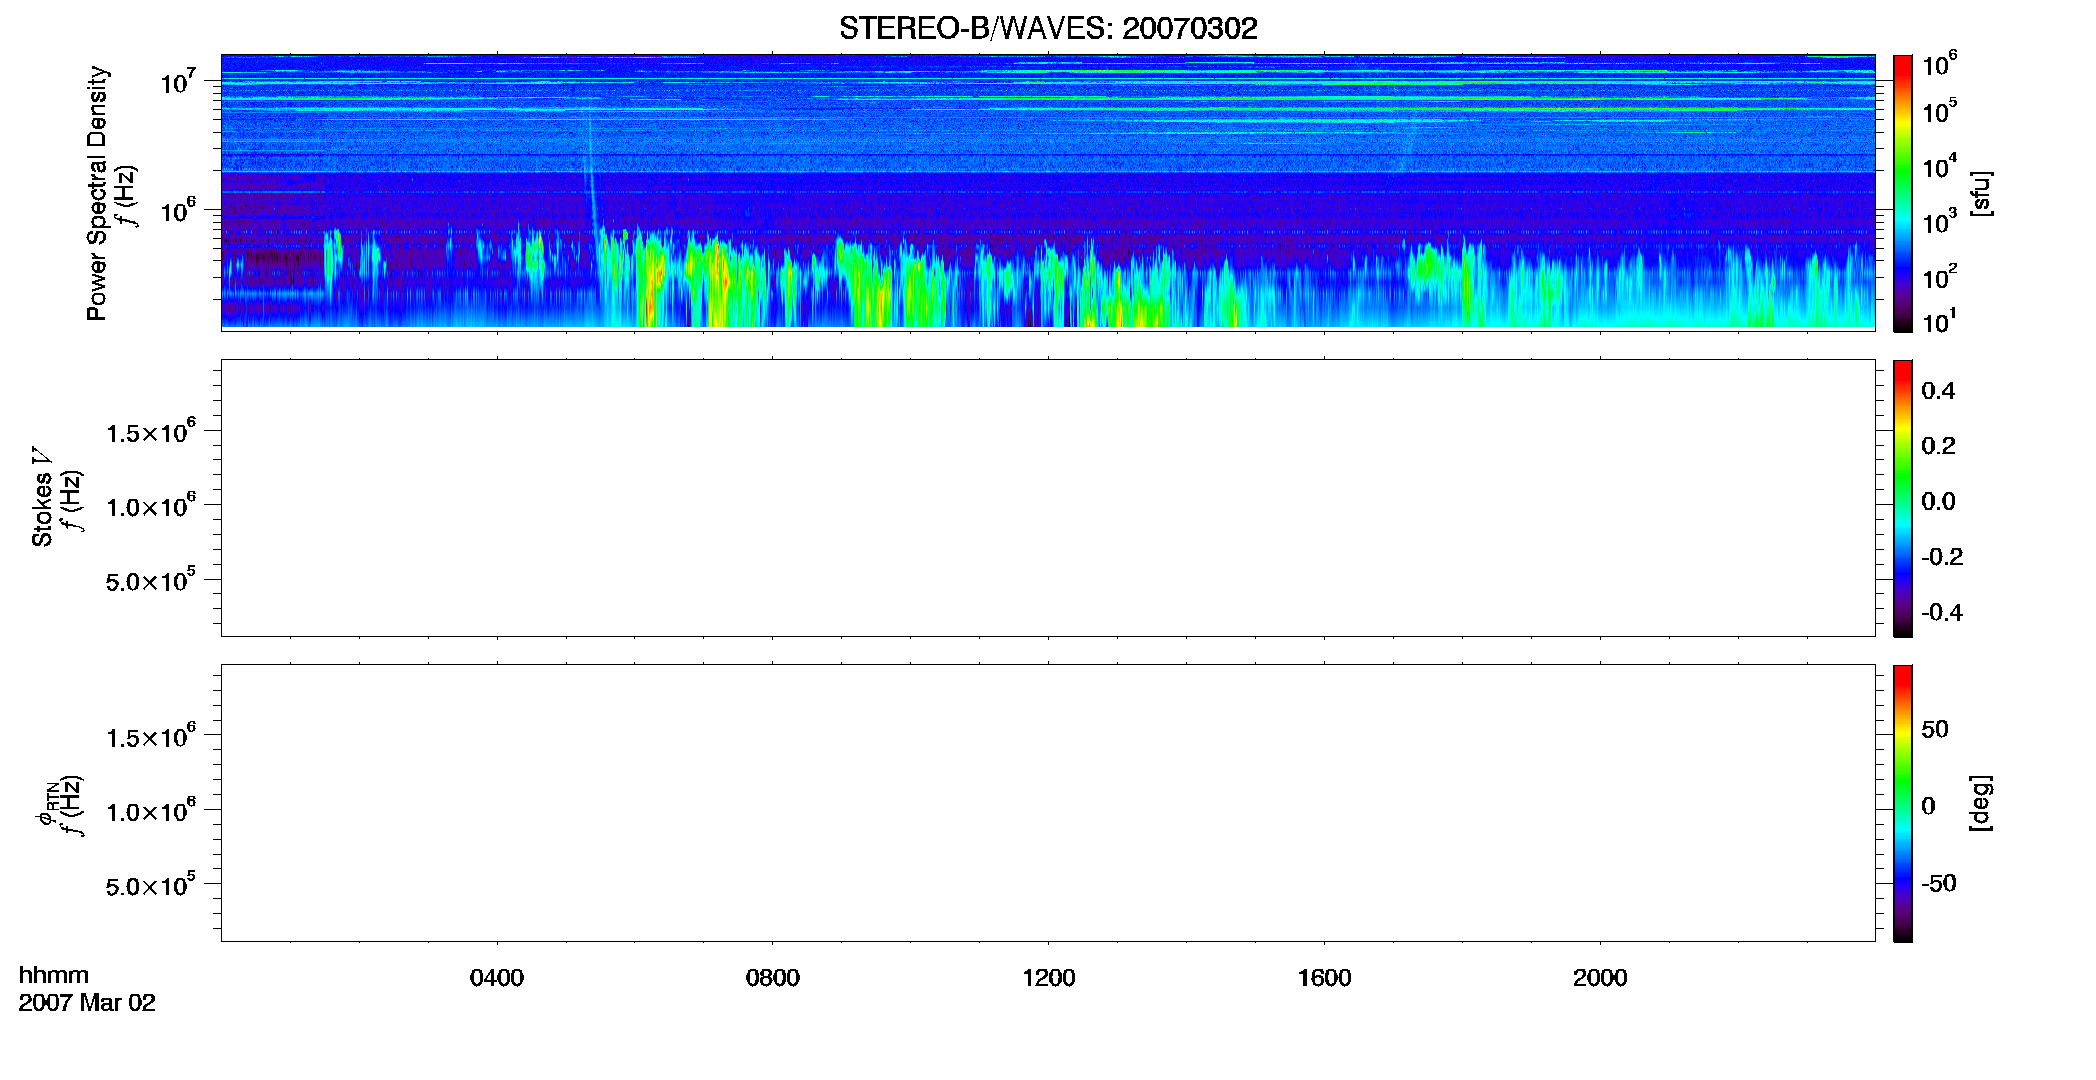Screen dimensions: 2096x1080
Task: Click the plot title STEREO-B/WAVES: 20070302
Action: coord(1048,28)
